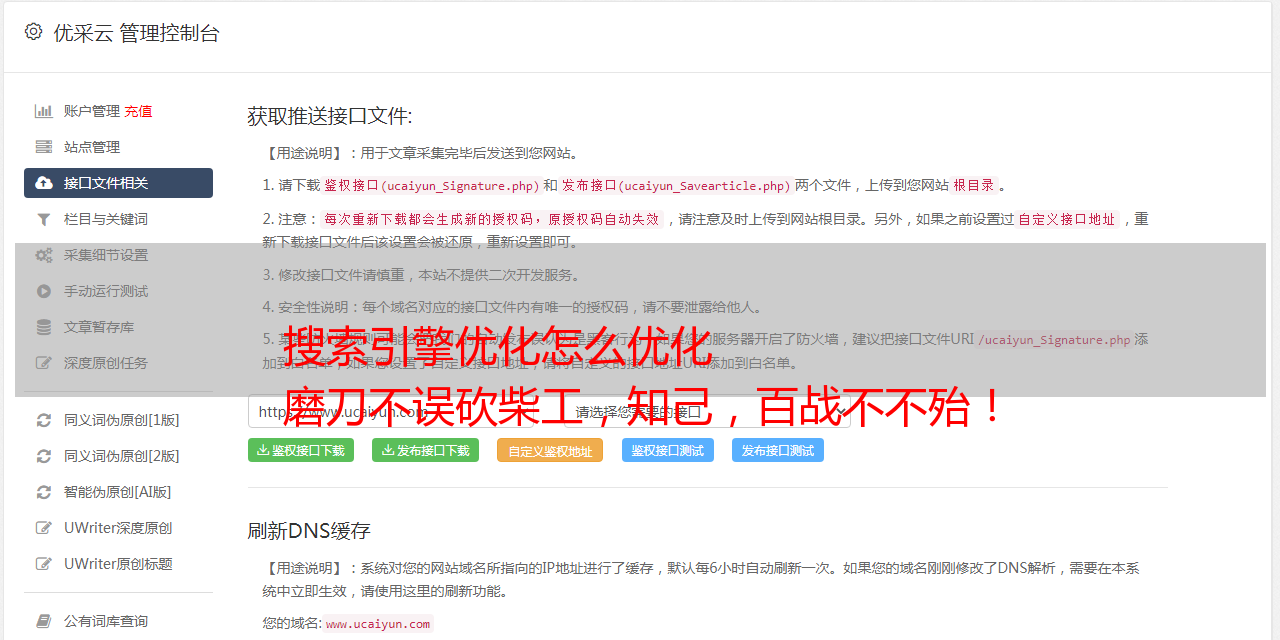The width and height of the screenshot is (1280, 640).
Task: Click the 刷新DNS缓存 heading
Action: 309,531
